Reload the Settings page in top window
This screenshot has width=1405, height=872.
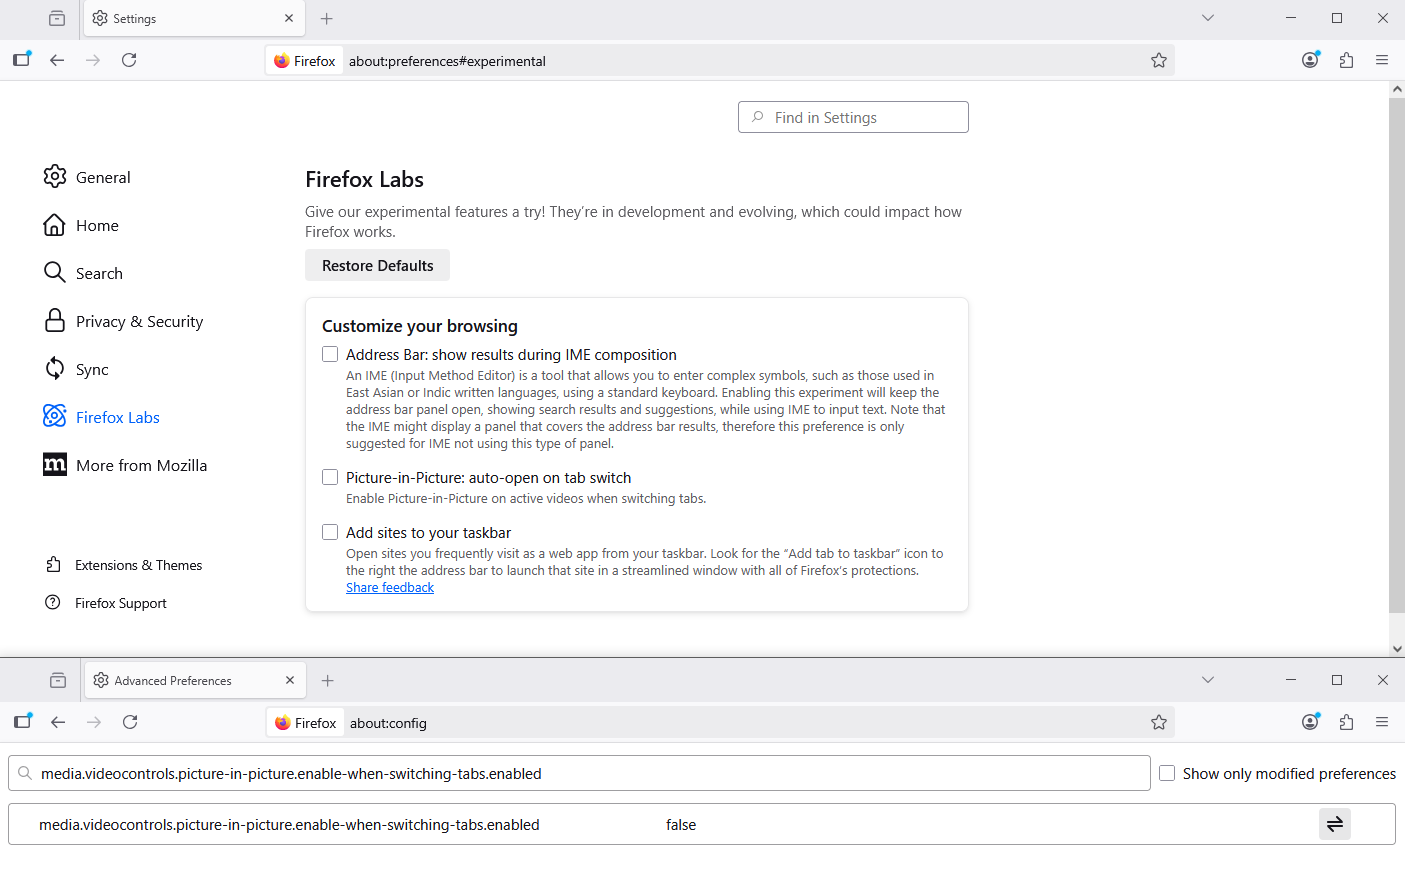129,60
